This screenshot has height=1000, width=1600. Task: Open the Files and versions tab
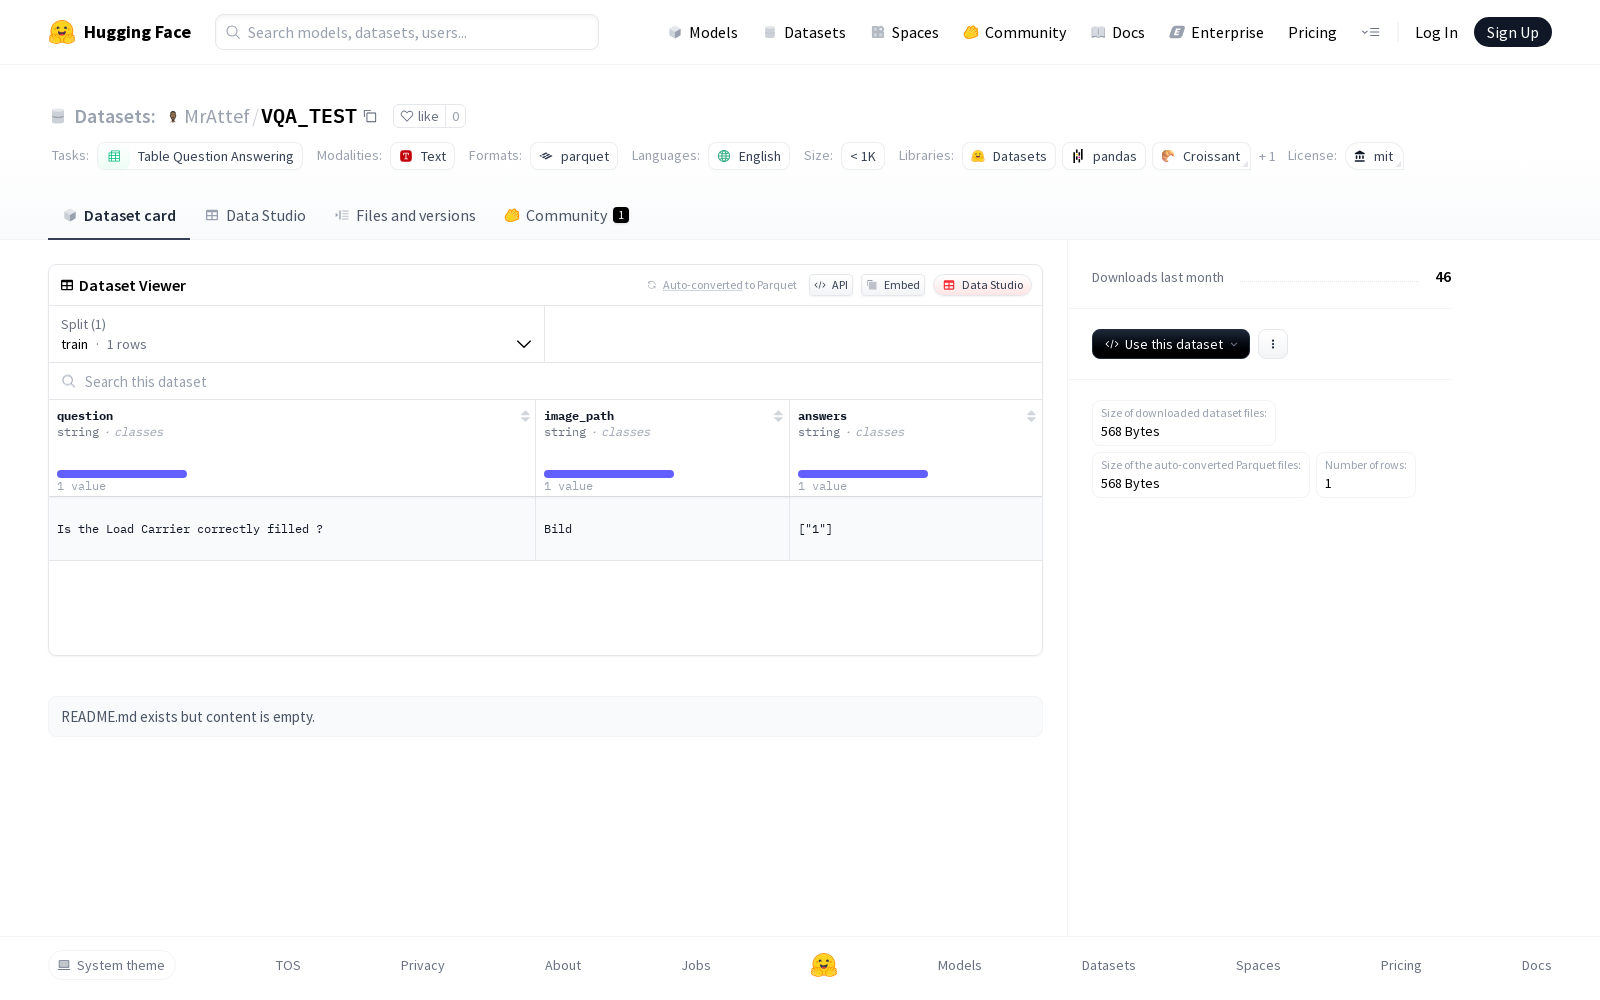(405, 215)
